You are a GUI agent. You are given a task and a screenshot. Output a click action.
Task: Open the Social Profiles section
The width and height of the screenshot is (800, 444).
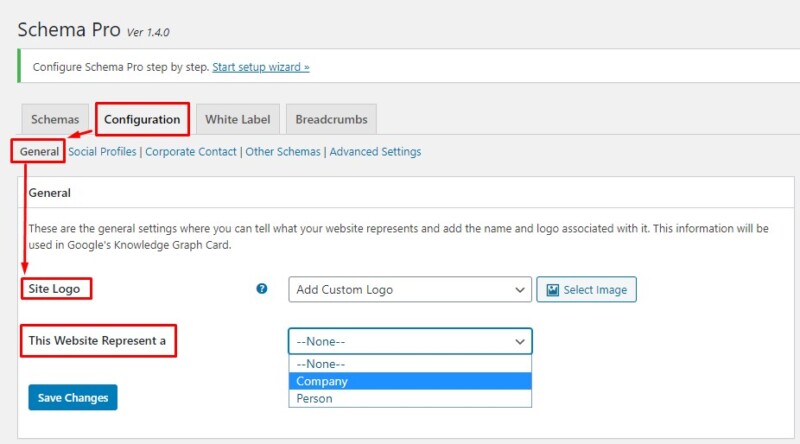(x=103, y=152)
